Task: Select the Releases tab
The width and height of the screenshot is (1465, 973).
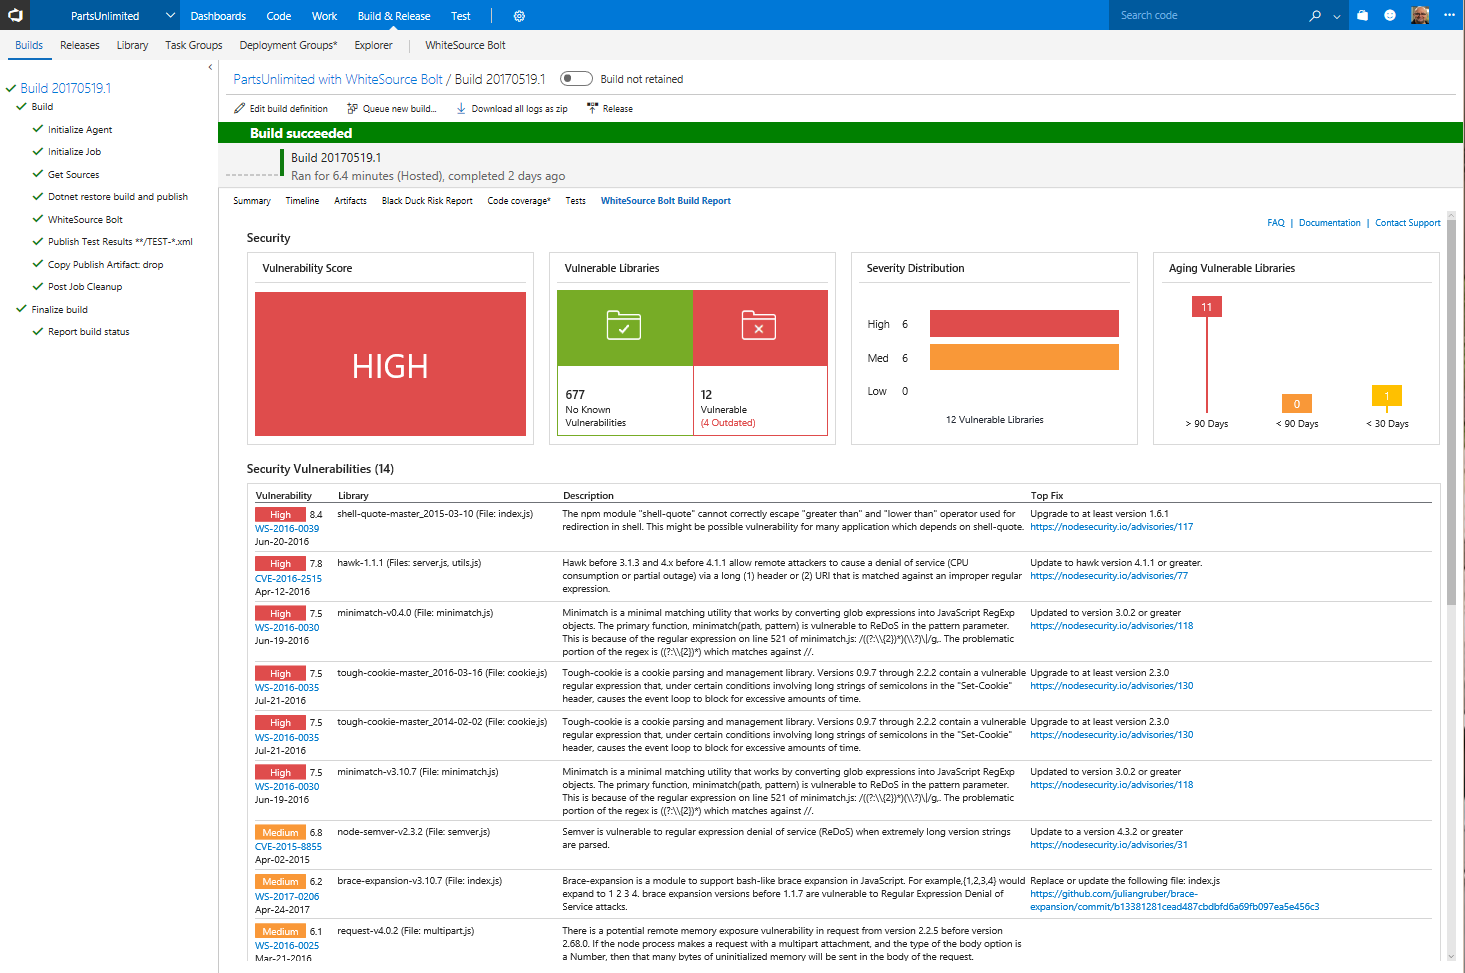Action: point(80,45)
